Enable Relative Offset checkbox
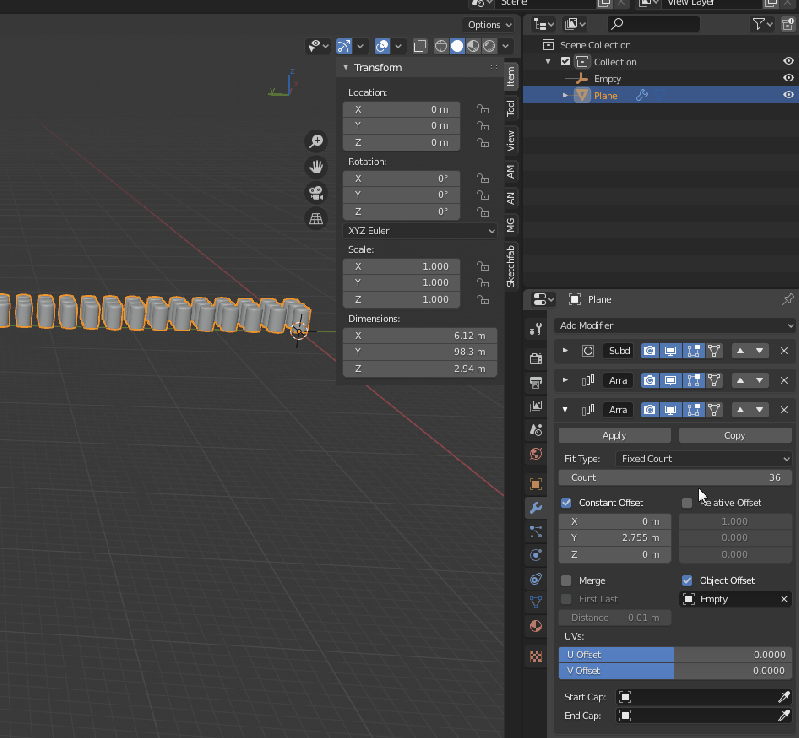This screenshot has height=738, width=799. tap(687, 503)
